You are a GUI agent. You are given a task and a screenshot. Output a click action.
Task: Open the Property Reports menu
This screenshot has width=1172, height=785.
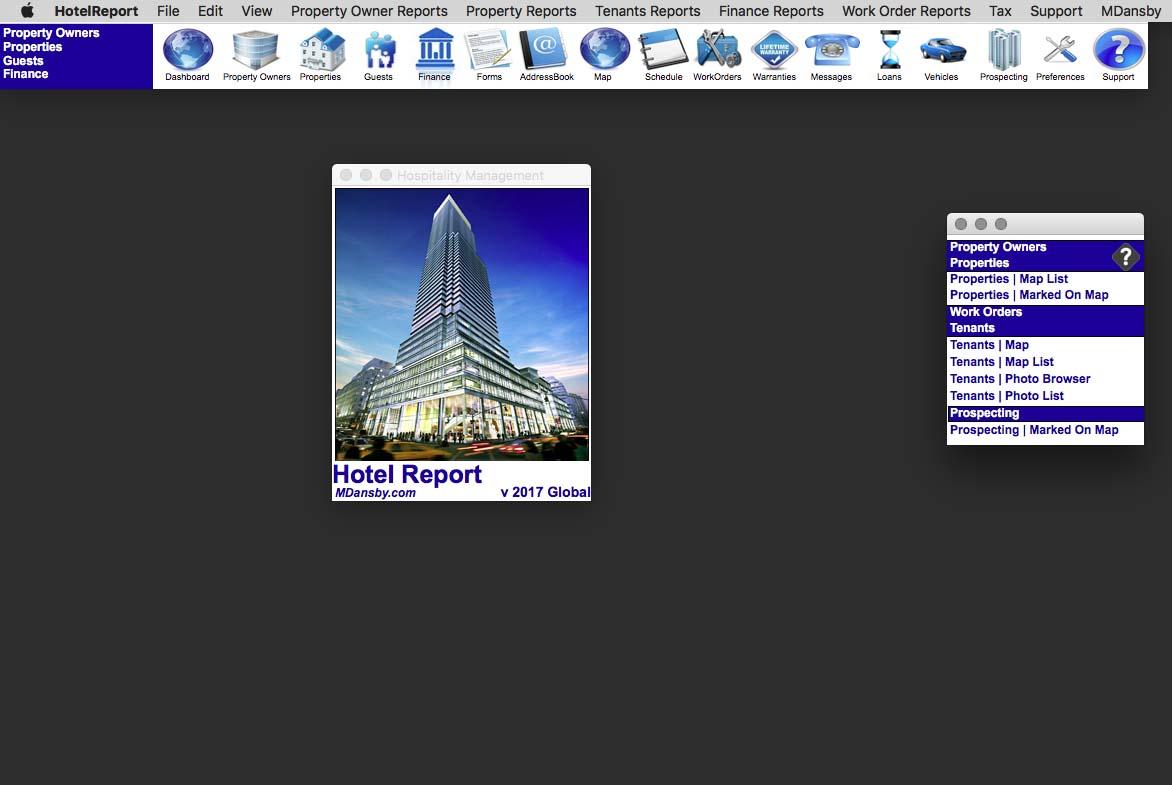[x=521, y=11]
